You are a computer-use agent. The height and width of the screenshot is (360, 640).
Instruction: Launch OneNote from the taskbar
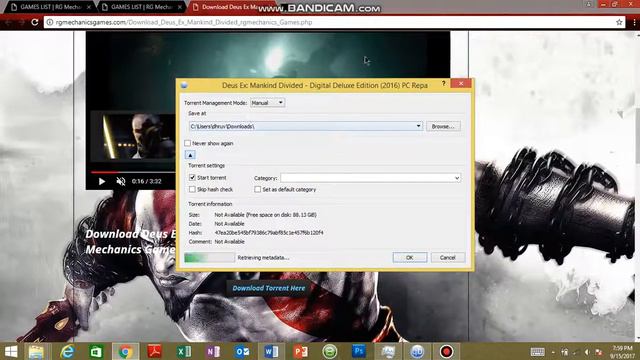[213, 351]
